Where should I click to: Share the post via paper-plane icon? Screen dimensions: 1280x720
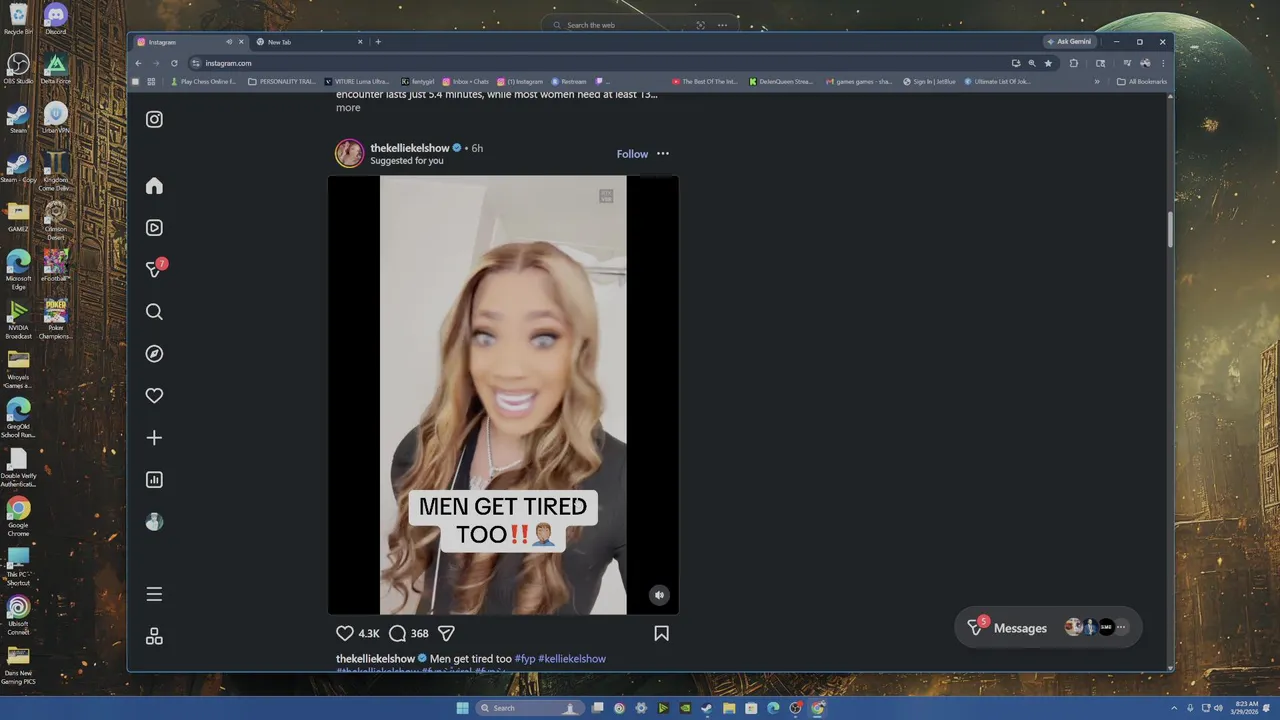(x=447, y=633)
